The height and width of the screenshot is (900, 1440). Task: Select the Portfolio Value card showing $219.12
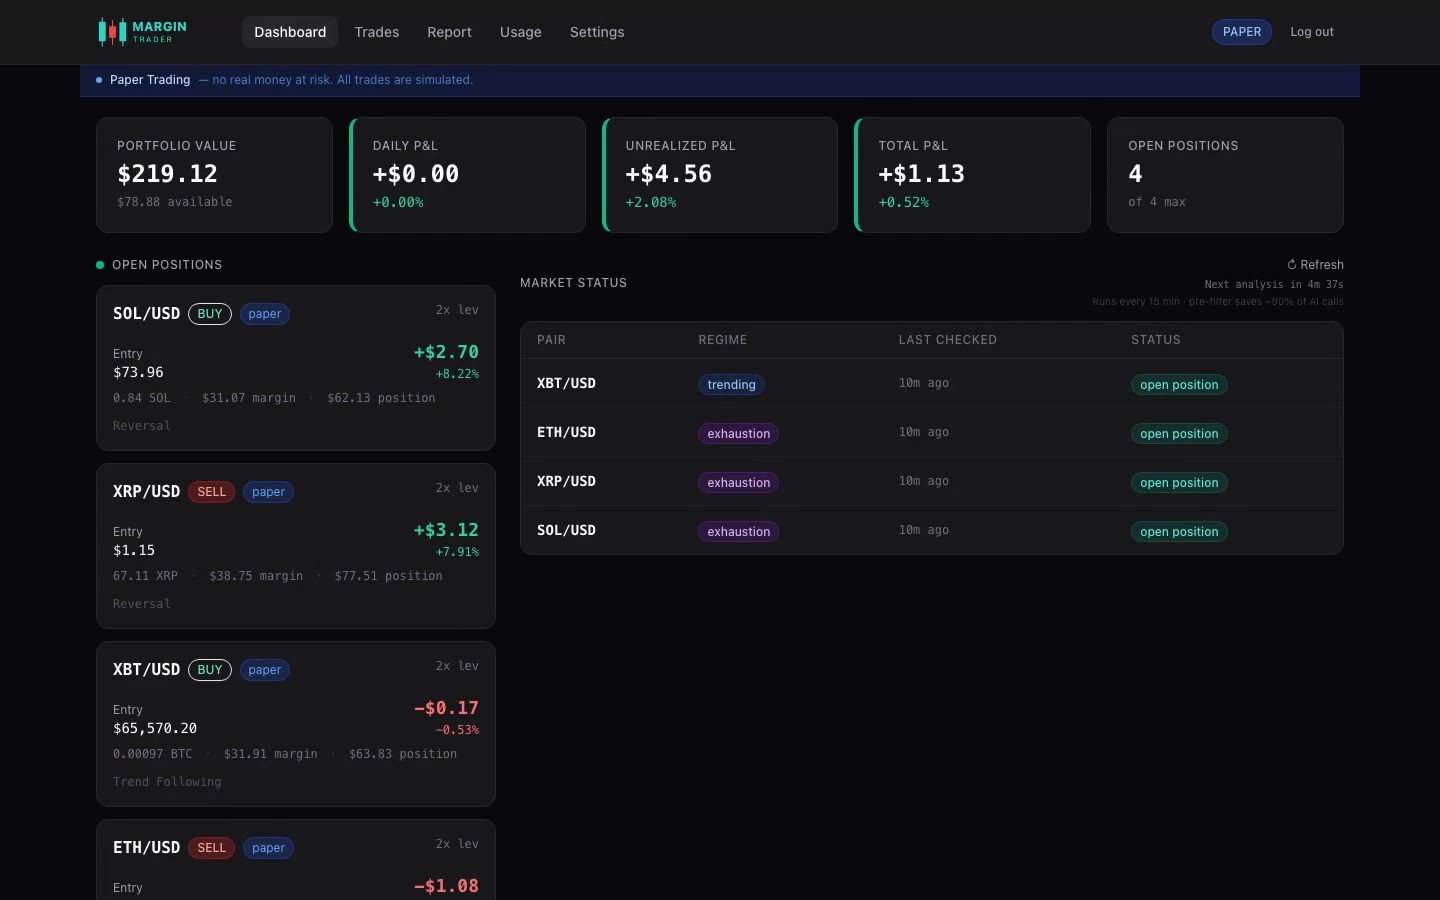(214, 175)
